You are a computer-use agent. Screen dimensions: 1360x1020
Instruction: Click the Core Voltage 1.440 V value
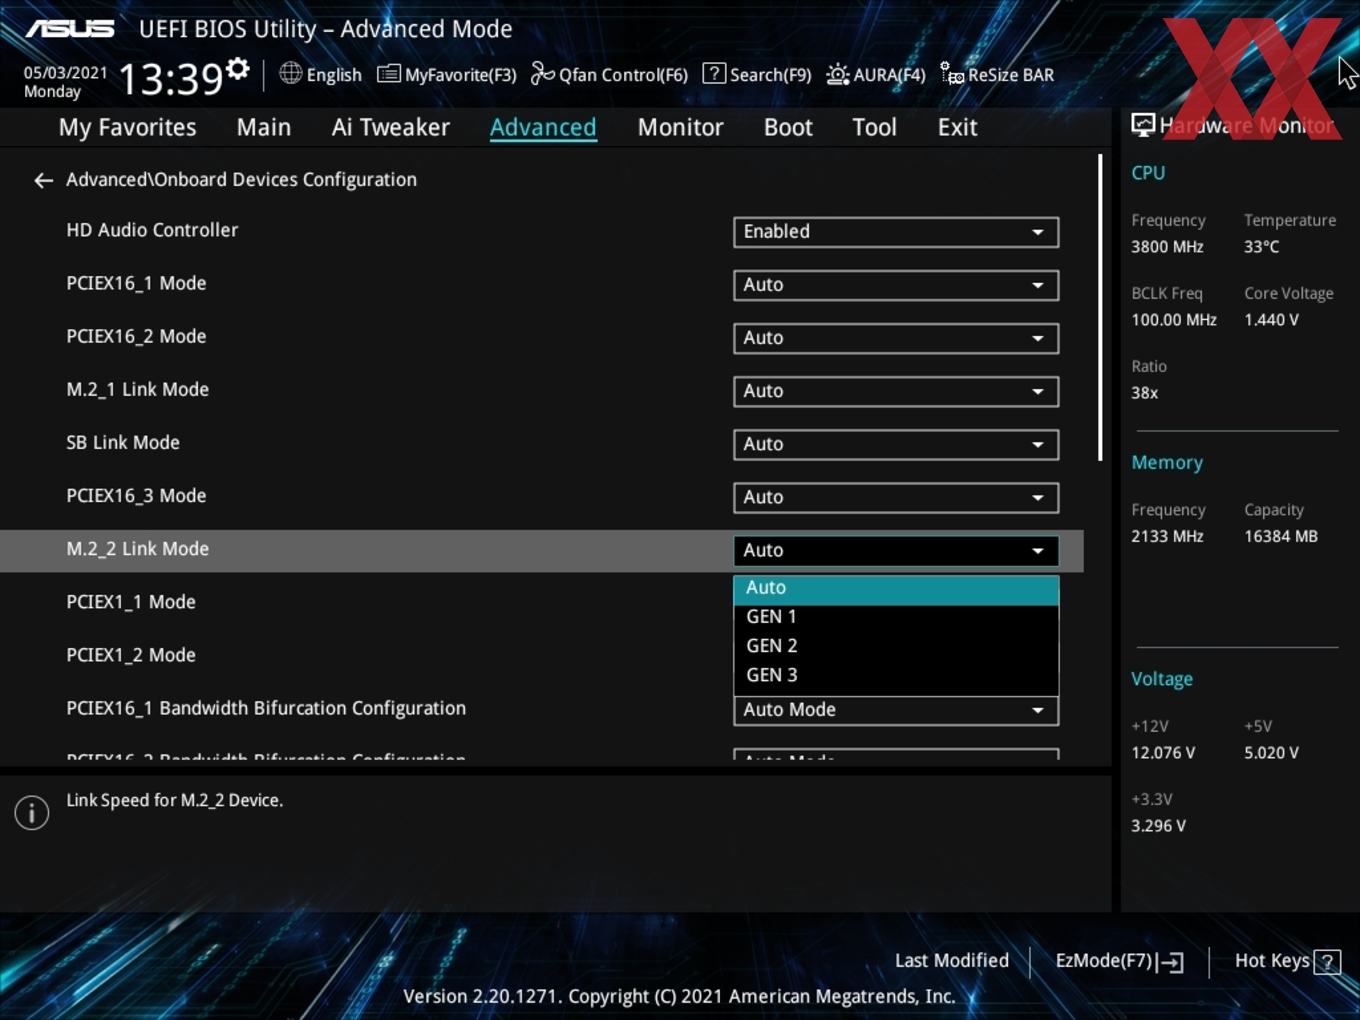tap(1271, 320)
